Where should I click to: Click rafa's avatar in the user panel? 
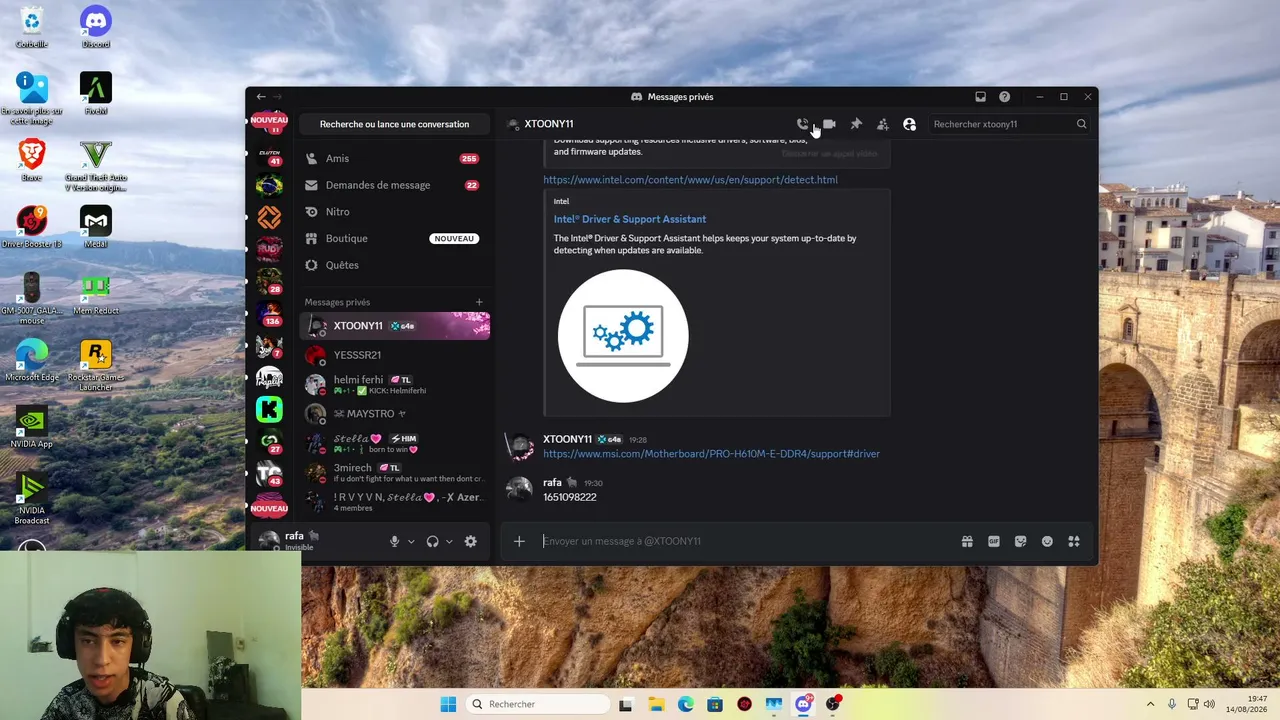[269, 541]
